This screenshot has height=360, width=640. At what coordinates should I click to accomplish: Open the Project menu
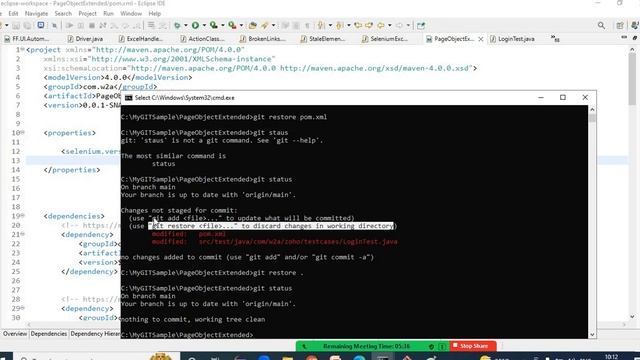tap(88, 13)
